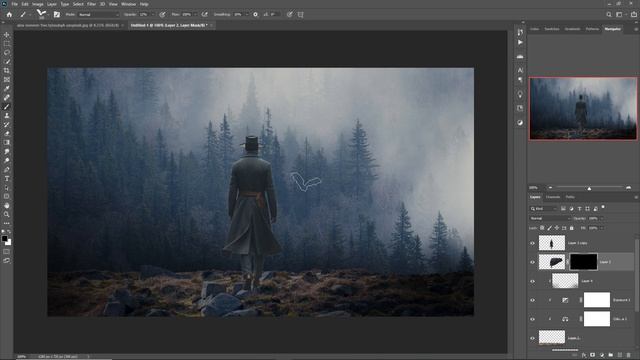Viewport: 640px width, 360px height.
Task: Open the Actions panel play icon
Action: [x=520, y=42]
